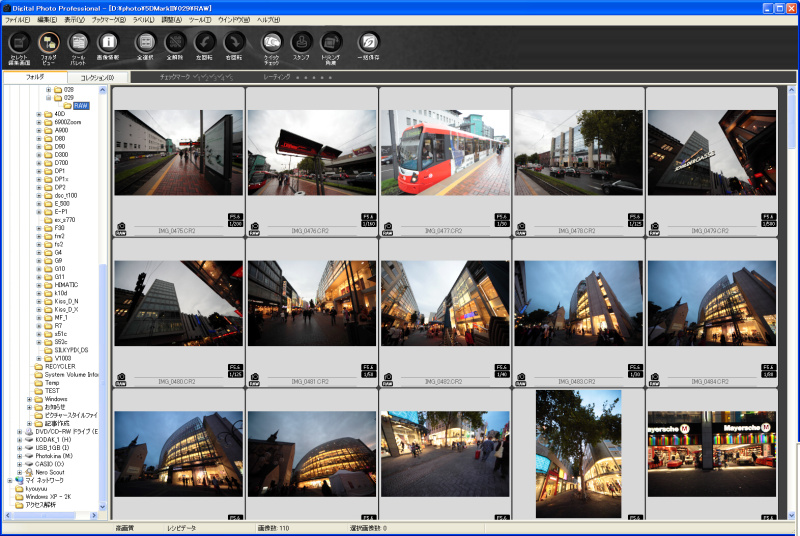Screen dimensions: 800x536
Task: Open the 編集(E) menu
Action: 47,20
